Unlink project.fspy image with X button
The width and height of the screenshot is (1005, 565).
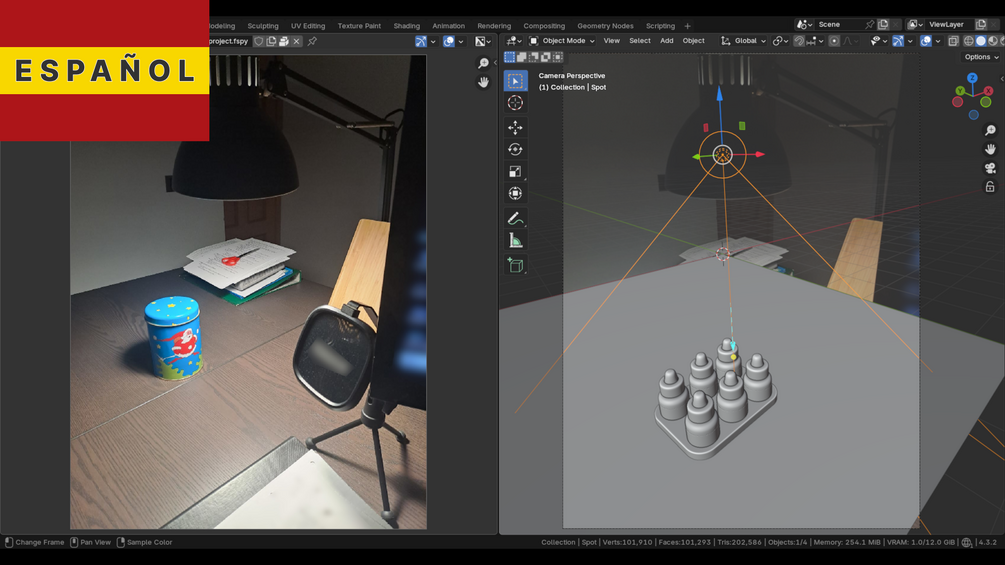(x=297, y=41)
